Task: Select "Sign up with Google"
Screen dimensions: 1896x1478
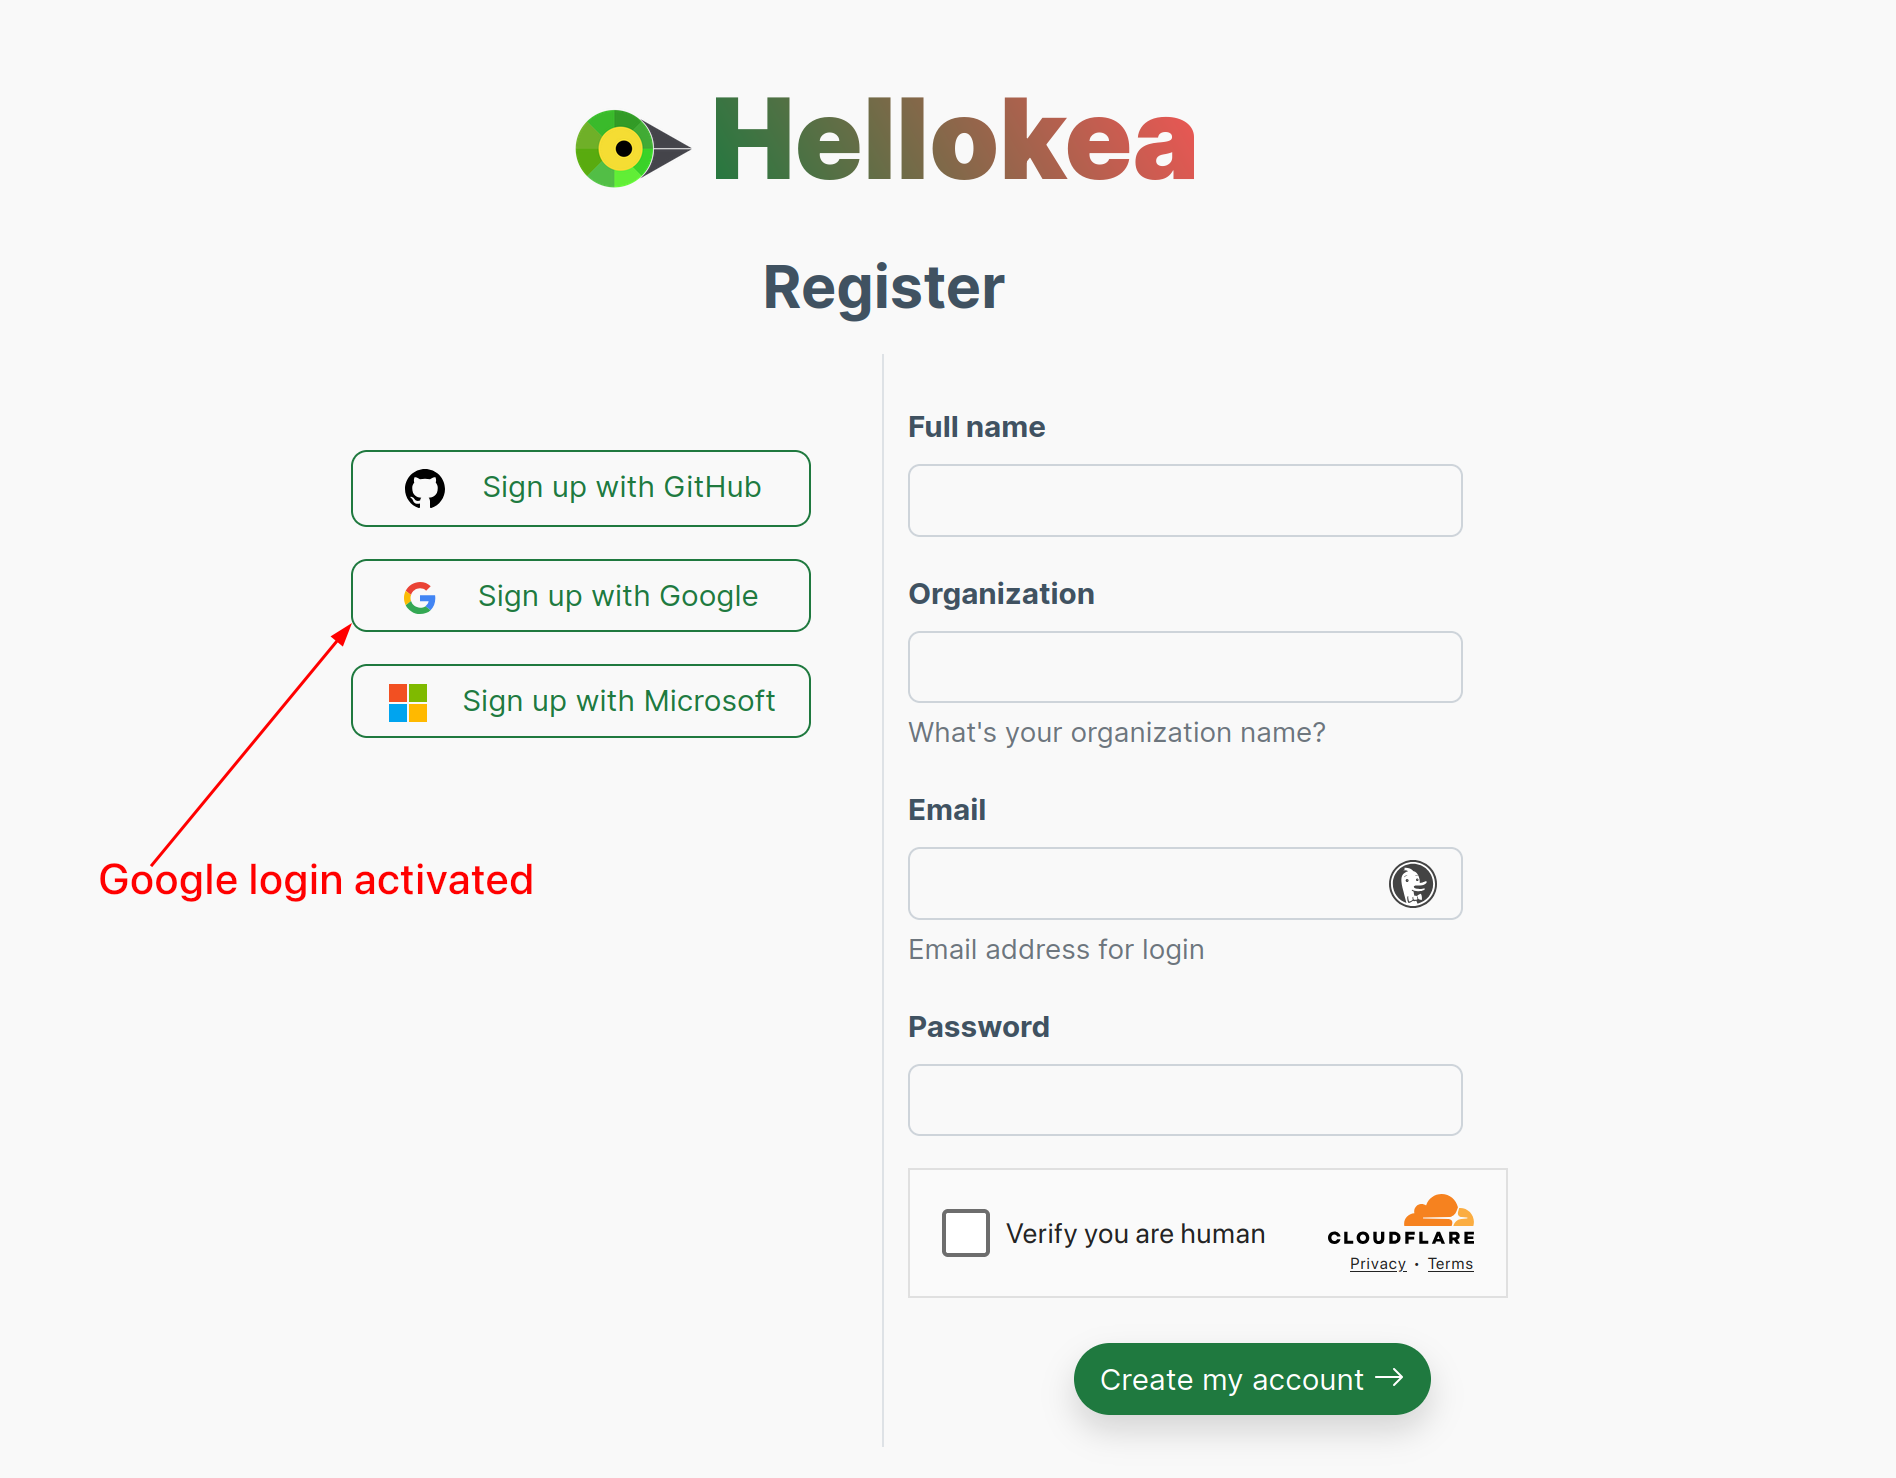Action: [580, 595]
